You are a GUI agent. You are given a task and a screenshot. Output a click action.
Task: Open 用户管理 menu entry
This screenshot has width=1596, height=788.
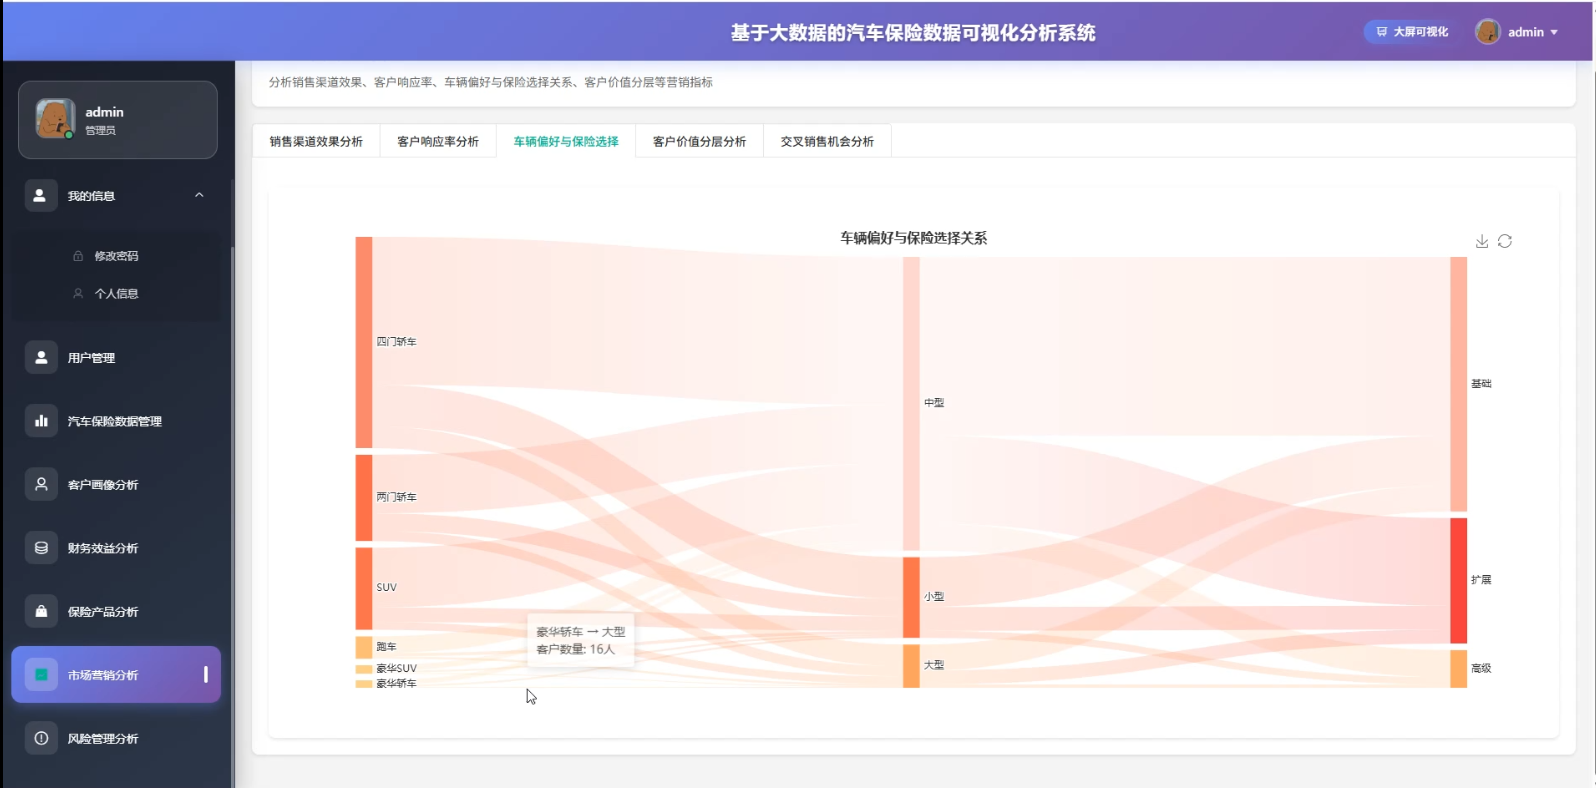click(x=116, y=357)
